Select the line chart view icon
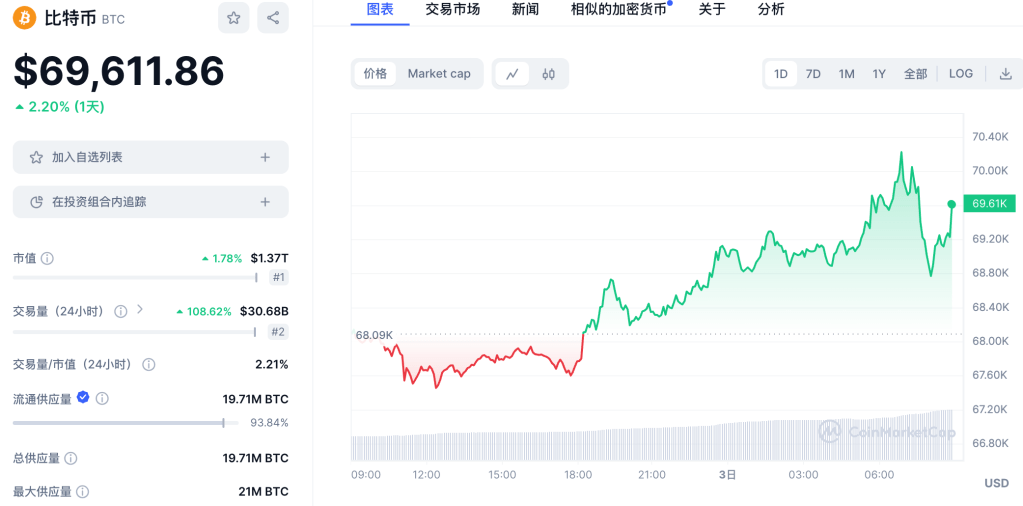The width and height of the screenshot is (1023, 506). coord(512,74)
